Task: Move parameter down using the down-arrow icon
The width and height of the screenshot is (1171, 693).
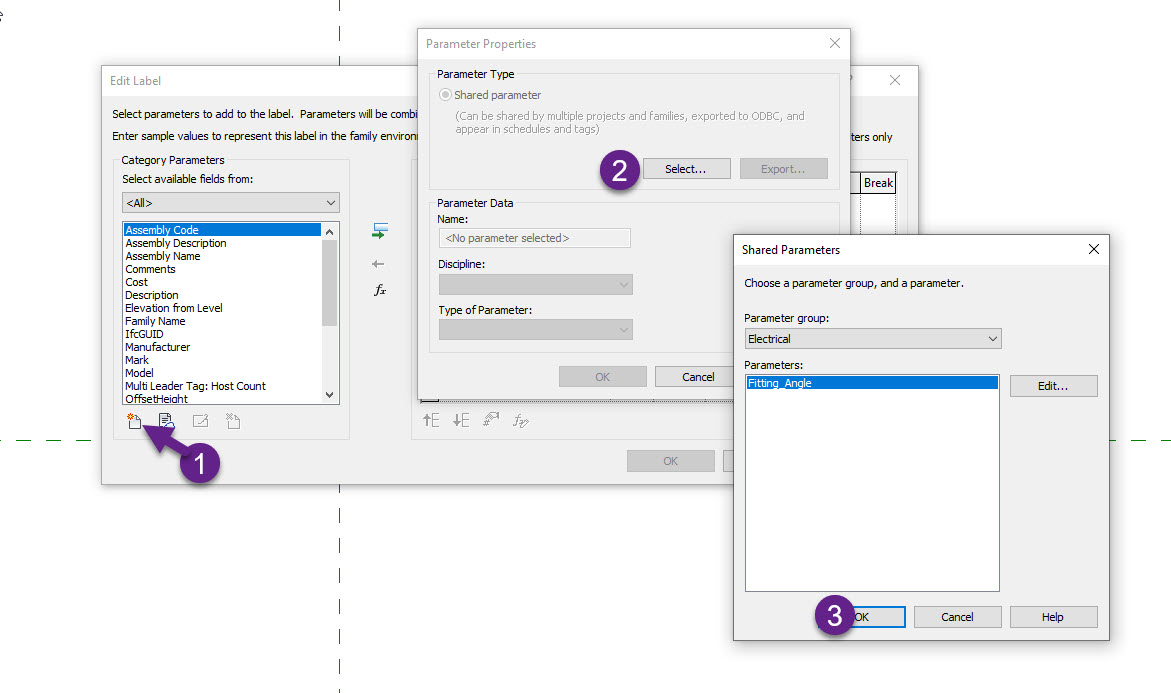Action: coord(460,420)
